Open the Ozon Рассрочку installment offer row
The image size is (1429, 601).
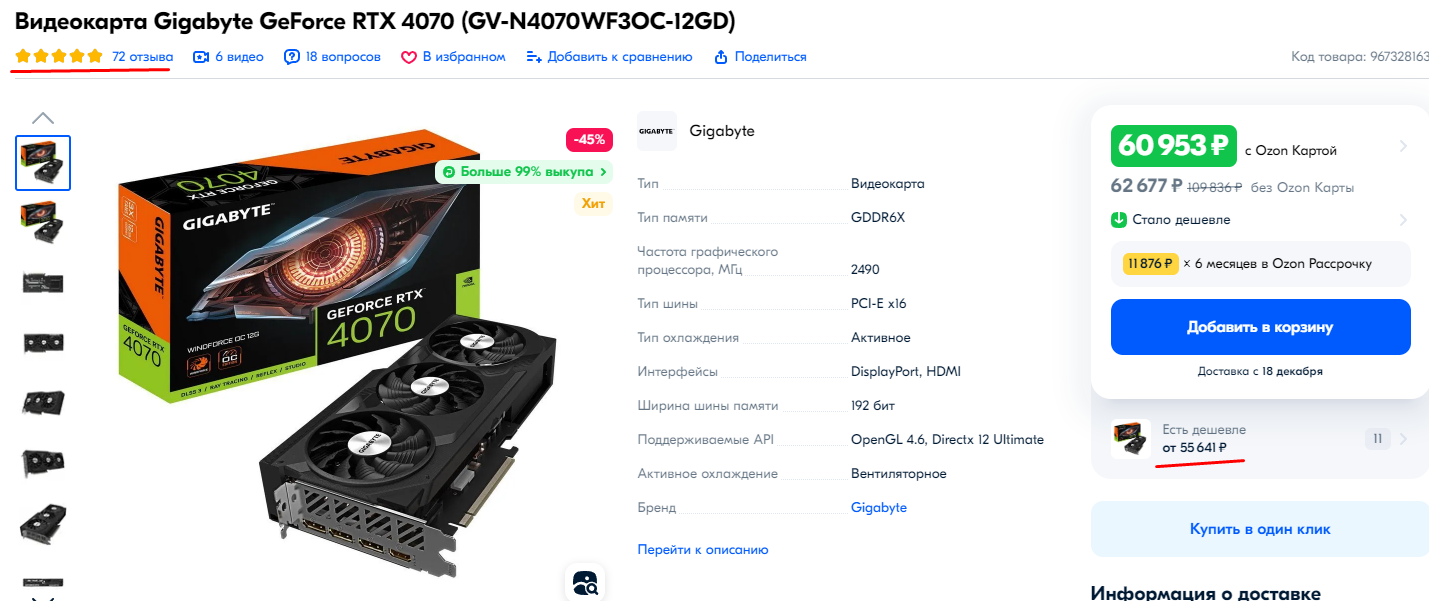tap(1260, 264)
